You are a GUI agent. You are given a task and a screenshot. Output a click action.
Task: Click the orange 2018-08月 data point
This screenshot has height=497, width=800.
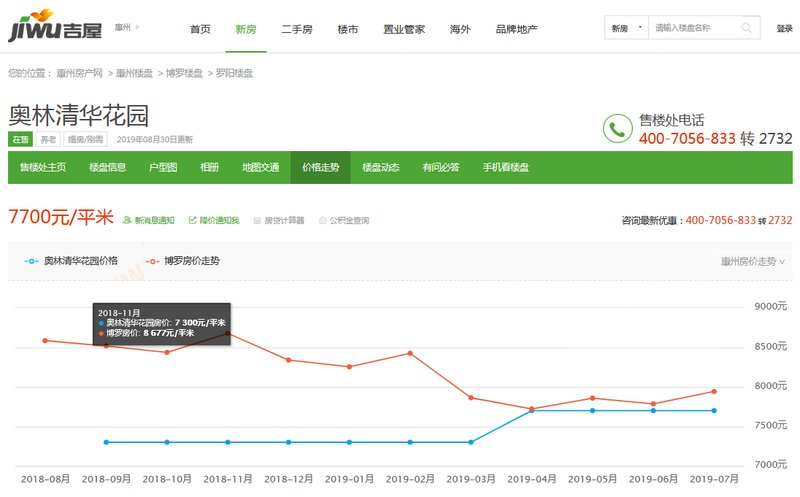click(45, 341)
